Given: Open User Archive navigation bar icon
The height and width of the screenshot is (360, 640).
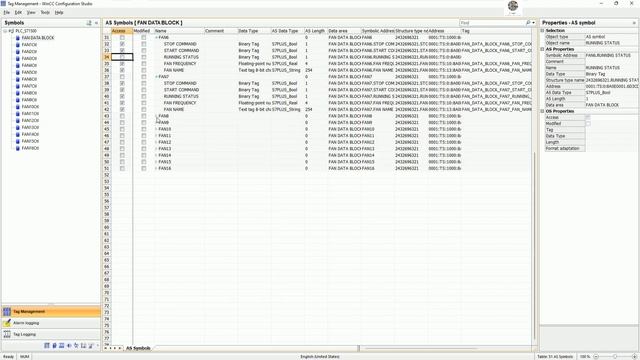Looking at the screenshot, I should click(62, 346).
